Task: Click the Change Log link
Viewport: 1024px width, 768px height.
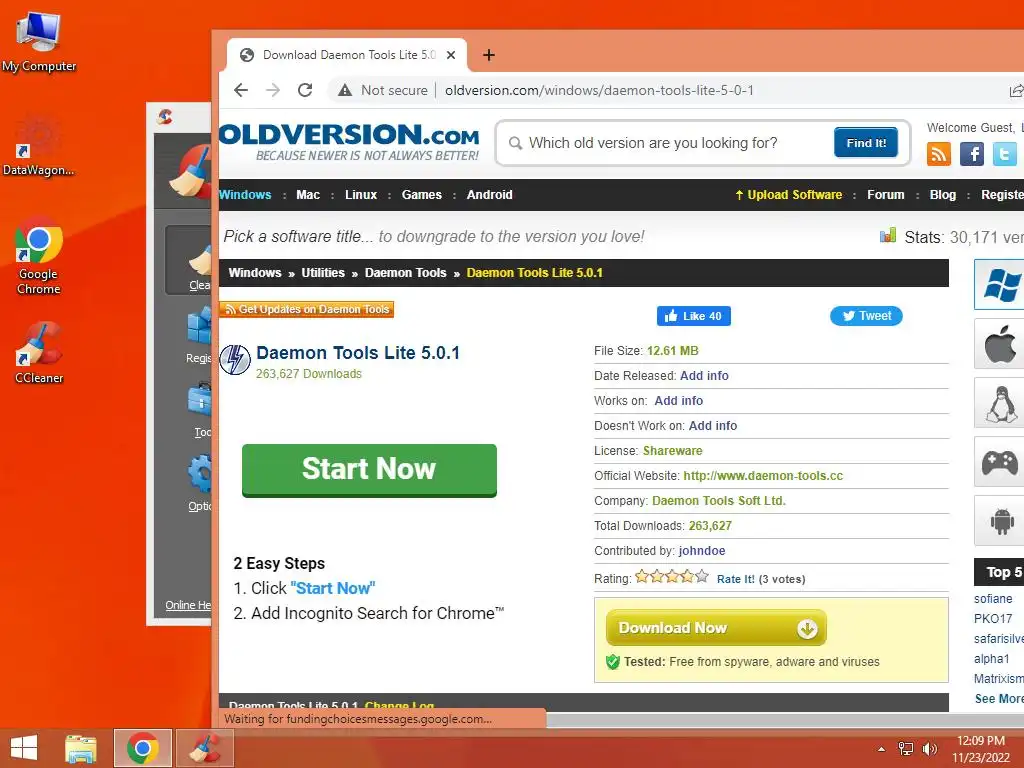Action: click(399, 706)
